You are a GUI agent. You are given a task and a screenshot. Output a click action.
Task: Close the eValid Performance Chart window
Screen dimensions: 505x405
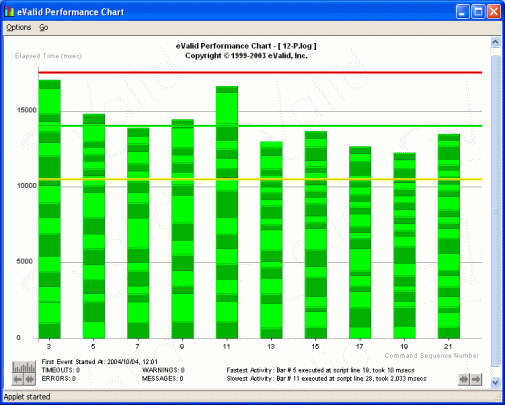pyautogui.click(x=494, y=12)
